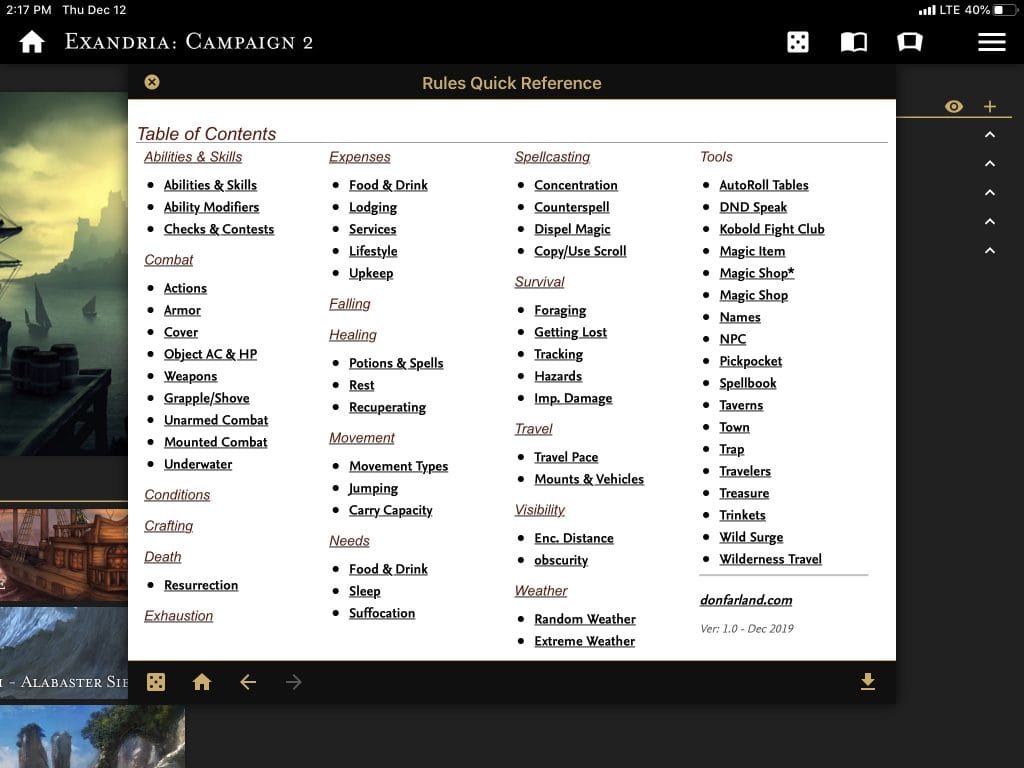The width and height of the screenshot is (1024, 768).
Task: Collapse the fifth chevron in right panel
Action: (x=990, y=250)
